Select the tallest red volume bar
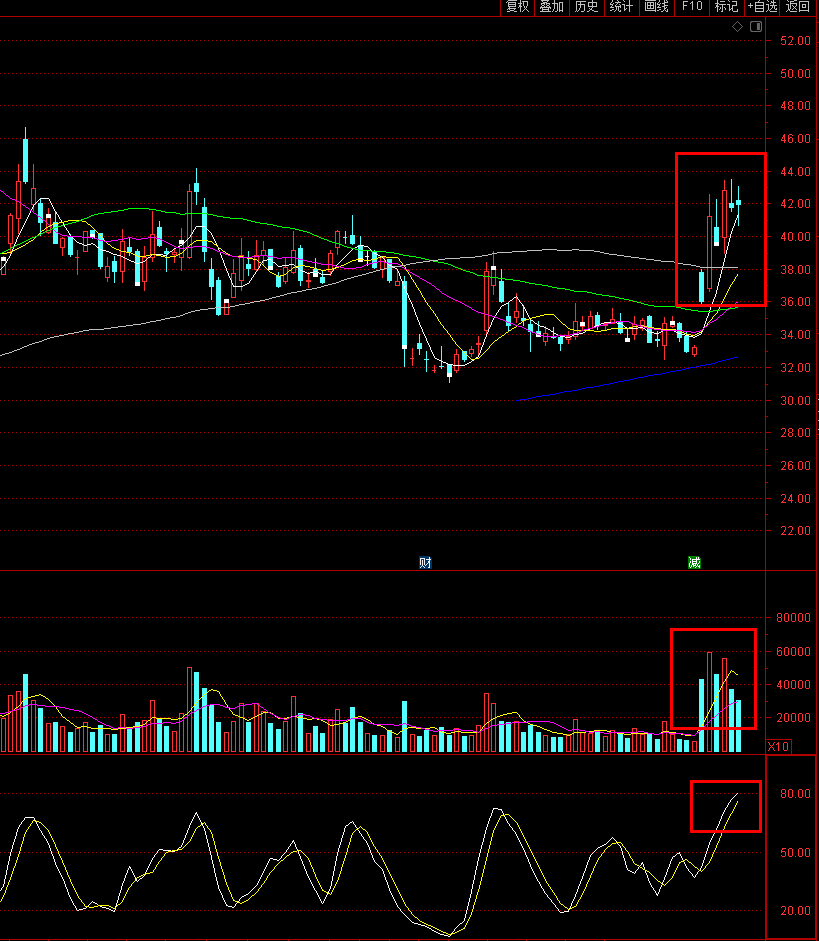 710,702
